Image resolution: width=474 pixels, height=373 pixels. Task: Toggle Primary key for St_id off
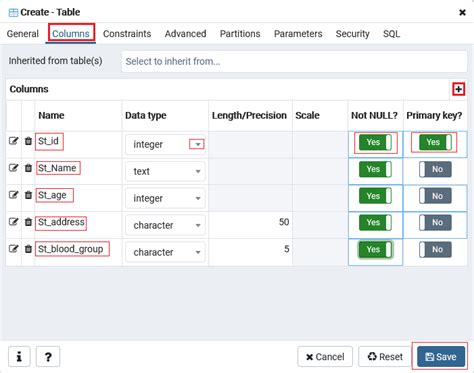[x=435, y=142]
